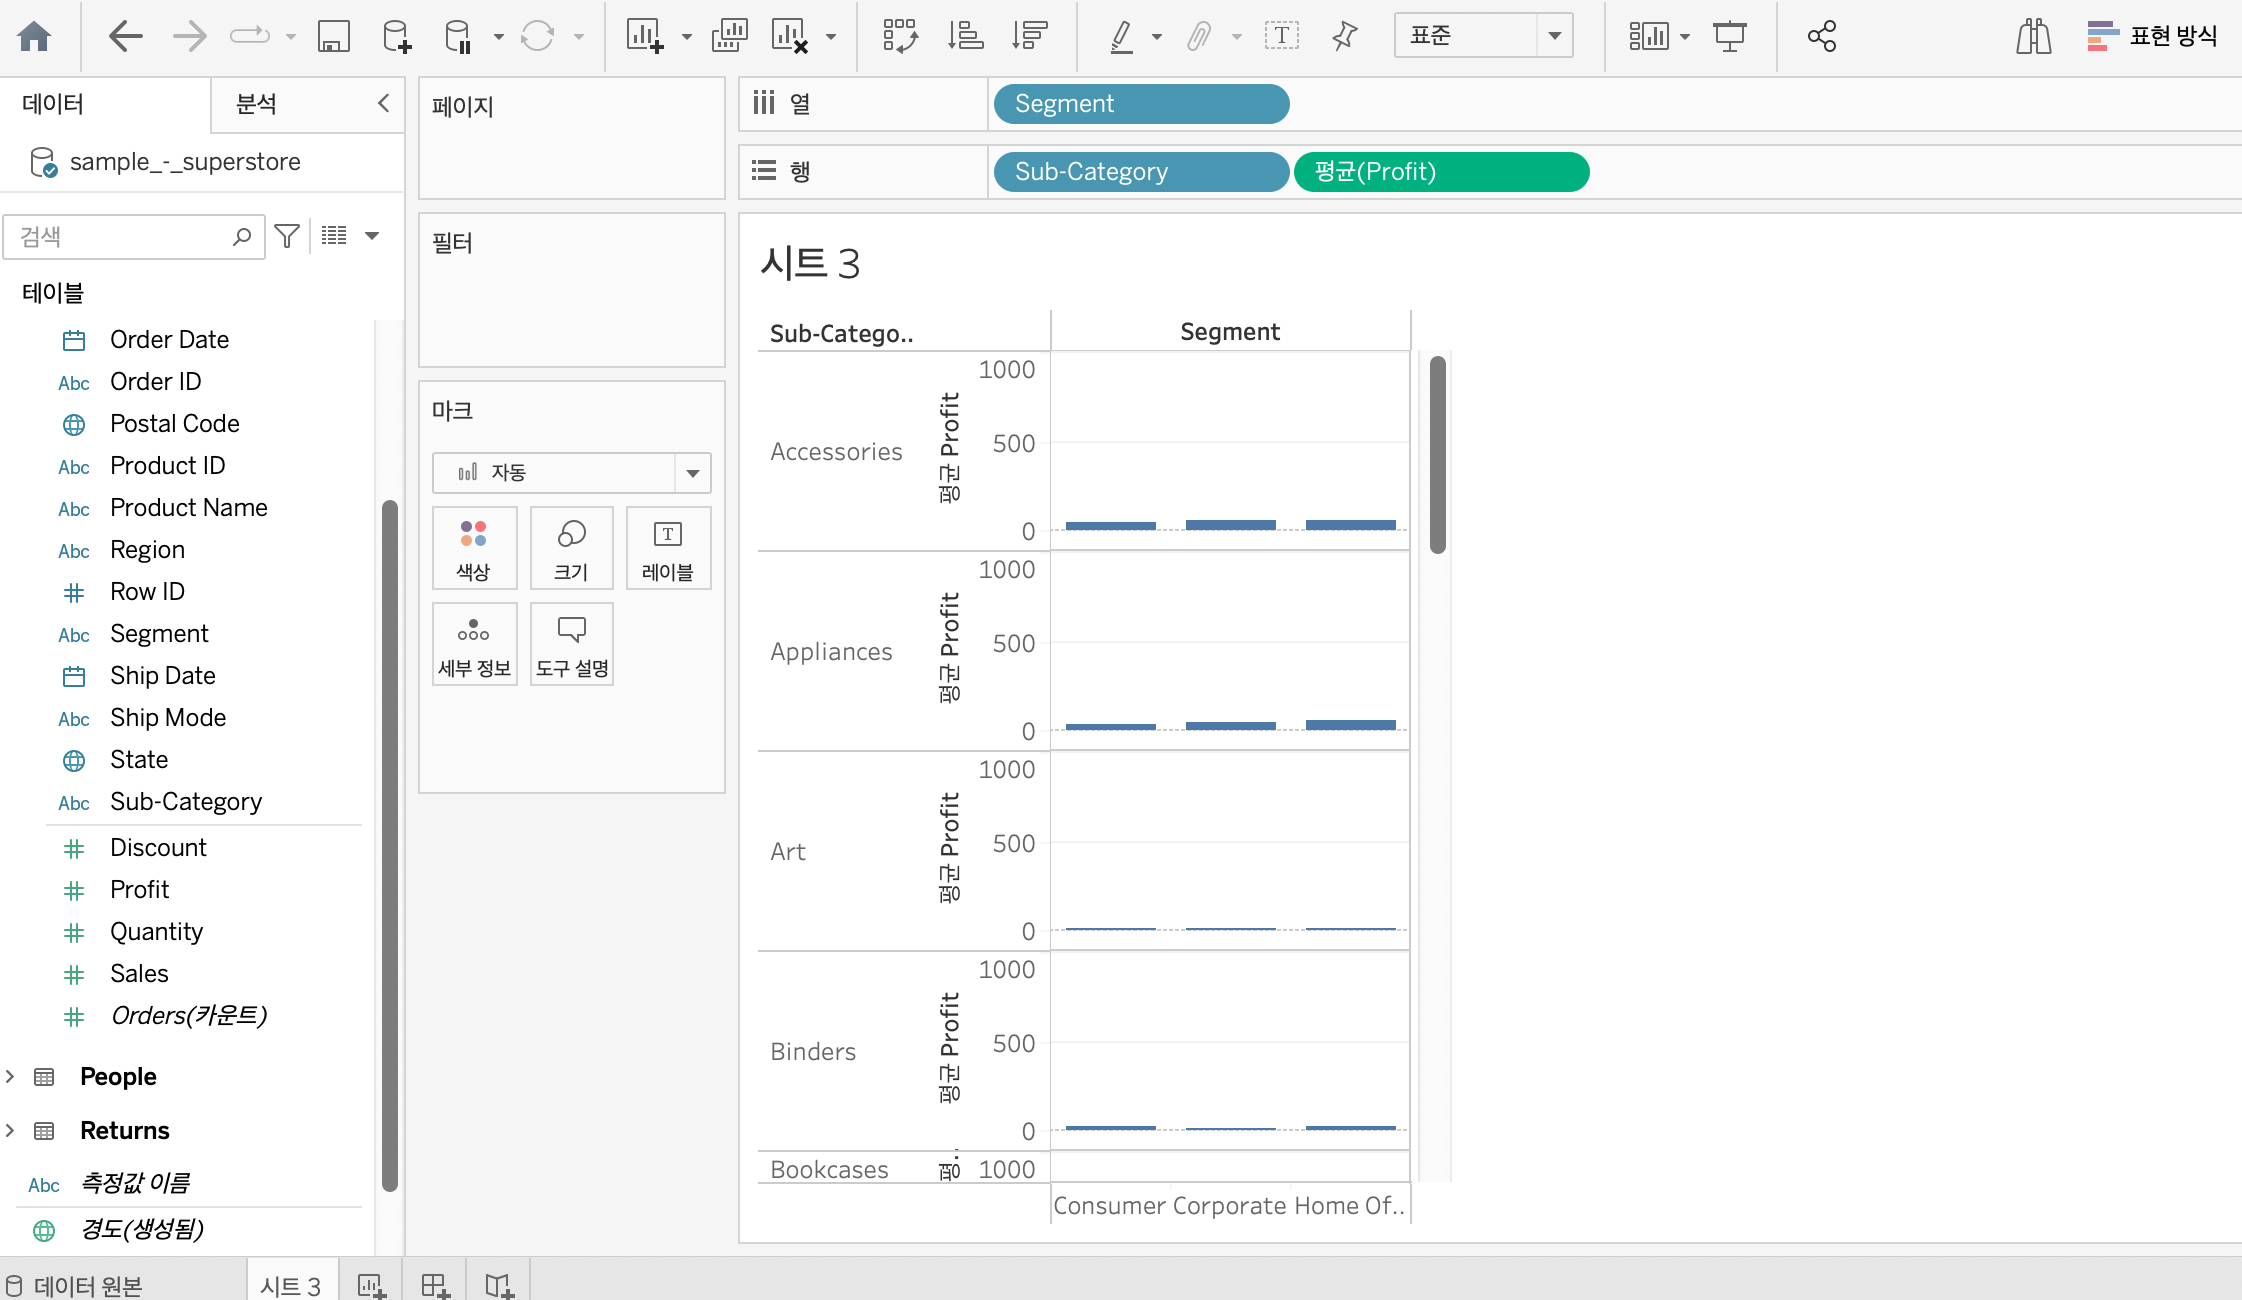
Task: Switch to the Analysis tab
Action: (x=257, y=104)
